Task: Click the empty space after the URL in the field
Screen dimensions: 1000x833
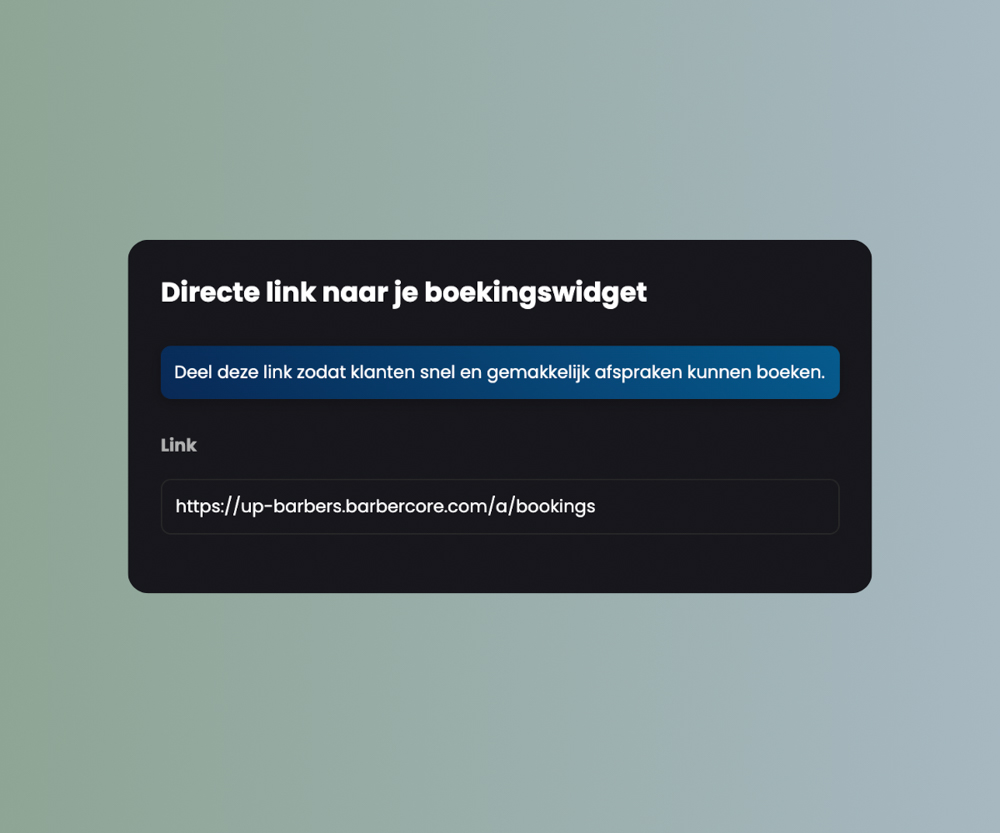Action: tap(714, 506)
